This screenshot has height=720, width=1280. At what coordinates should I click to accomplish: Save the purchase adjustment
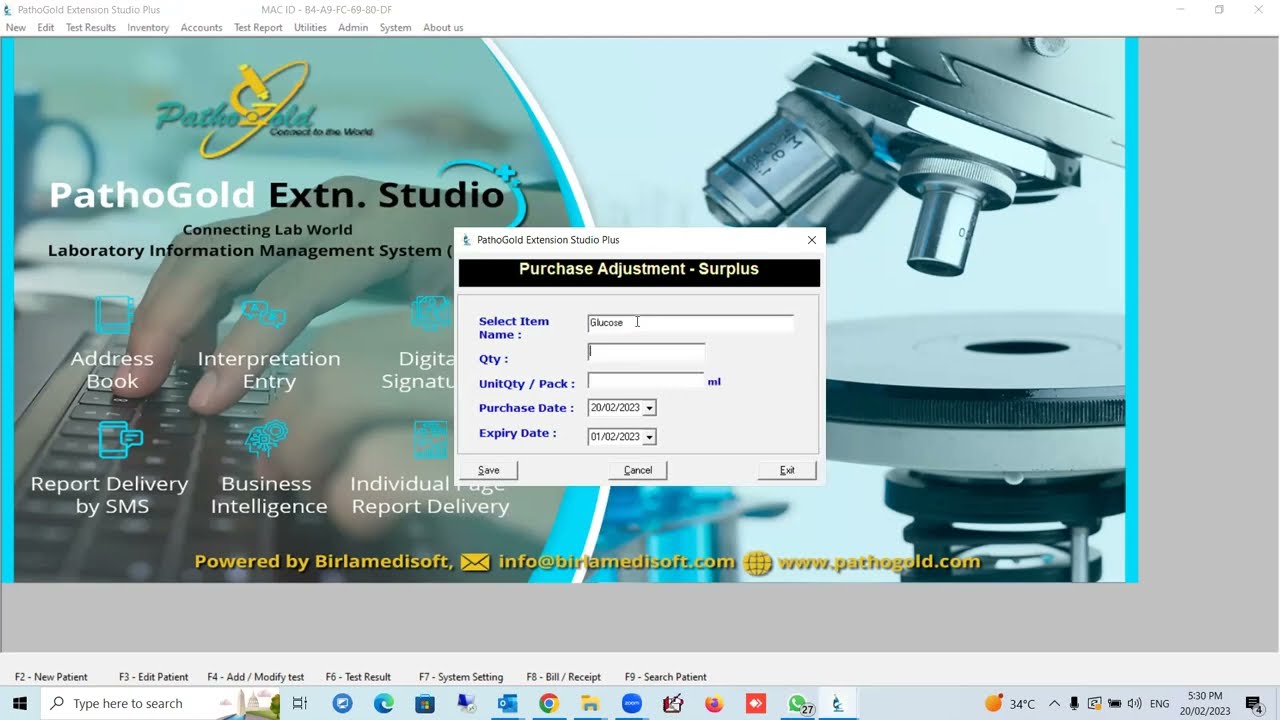488,470
